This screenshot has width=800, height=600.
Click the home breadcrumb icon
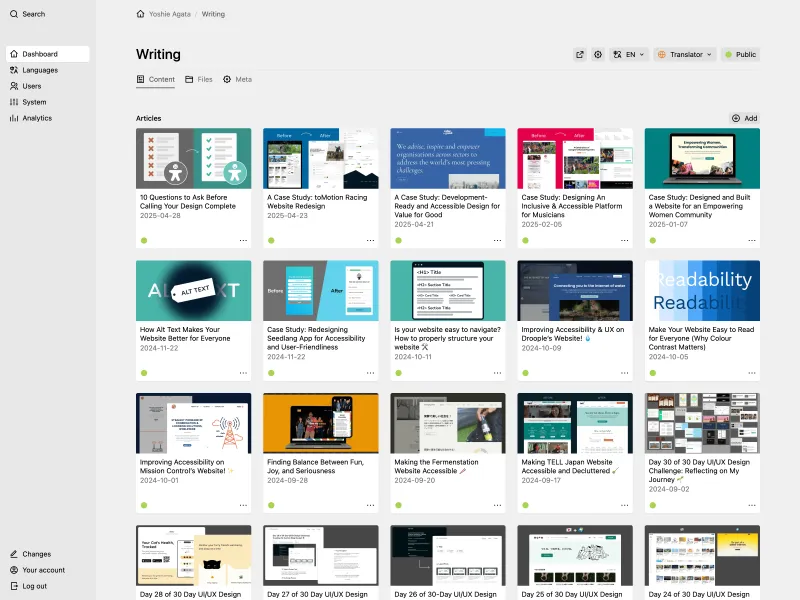click(x=140, y=15)
